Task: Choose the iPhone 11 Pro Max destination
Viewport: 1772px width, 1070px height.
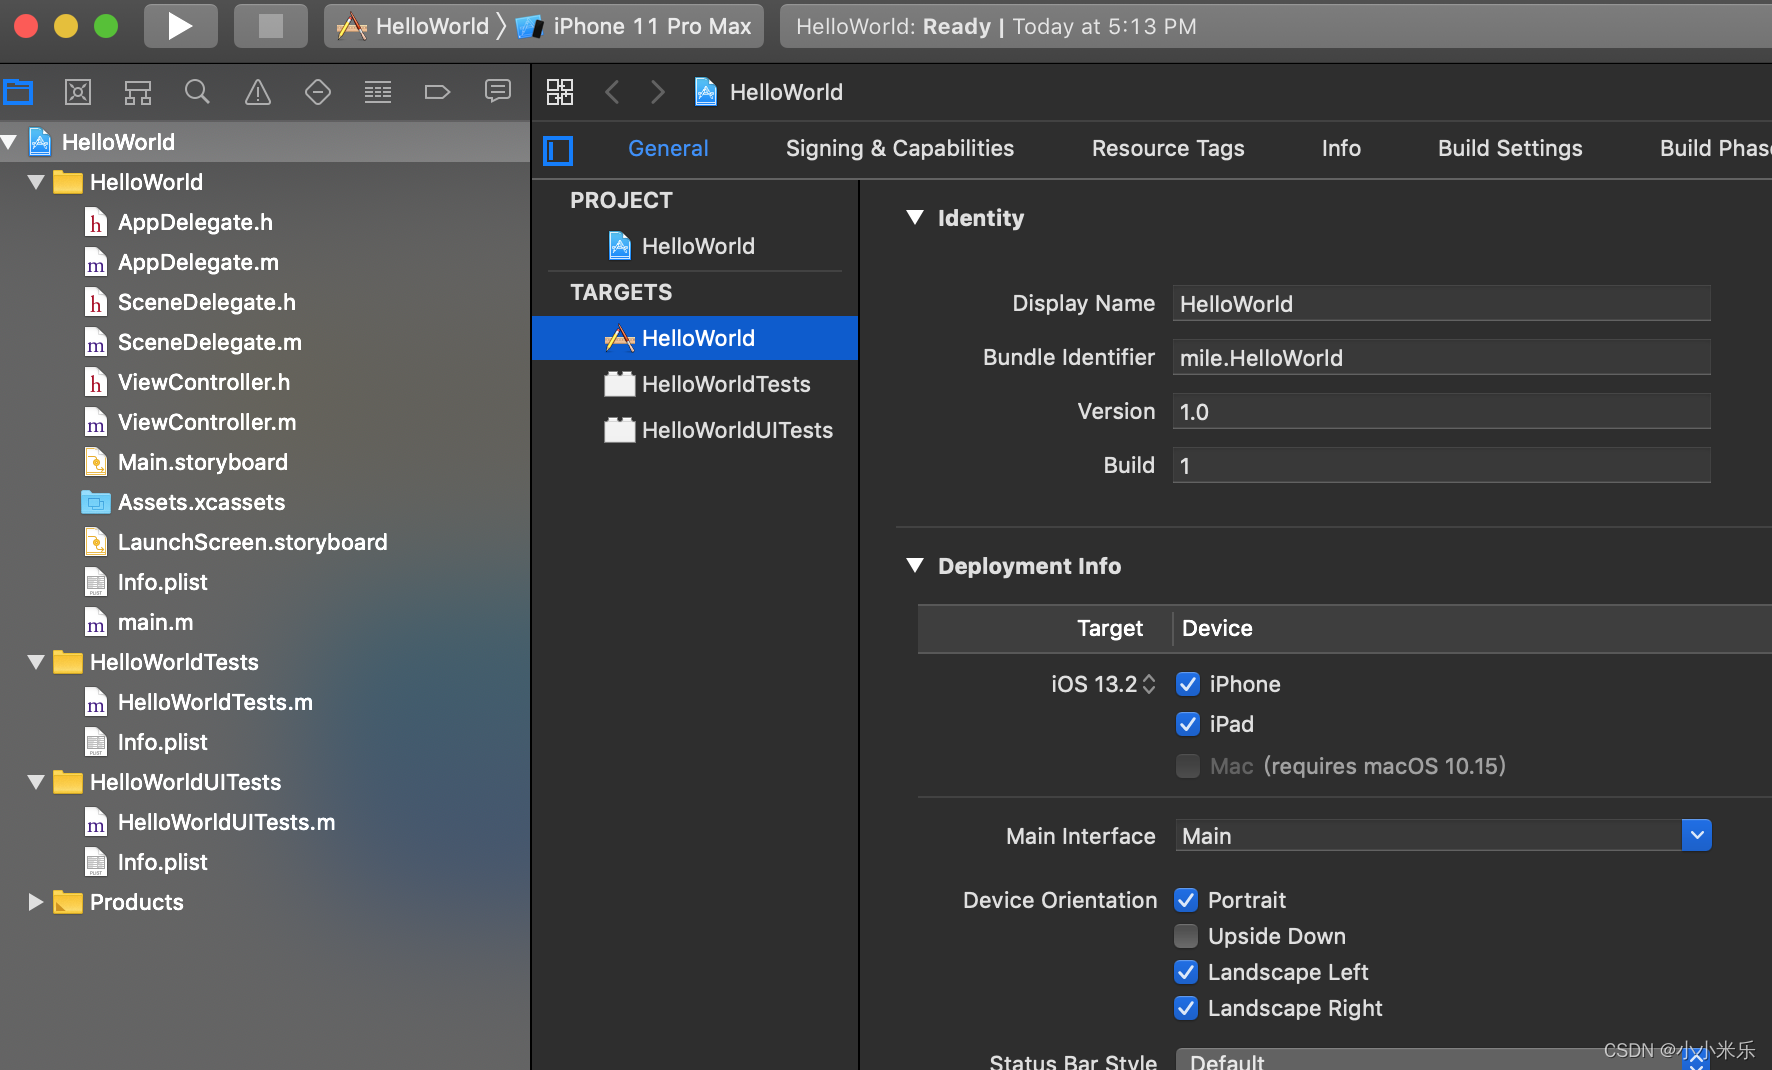Action: [634, 26]
